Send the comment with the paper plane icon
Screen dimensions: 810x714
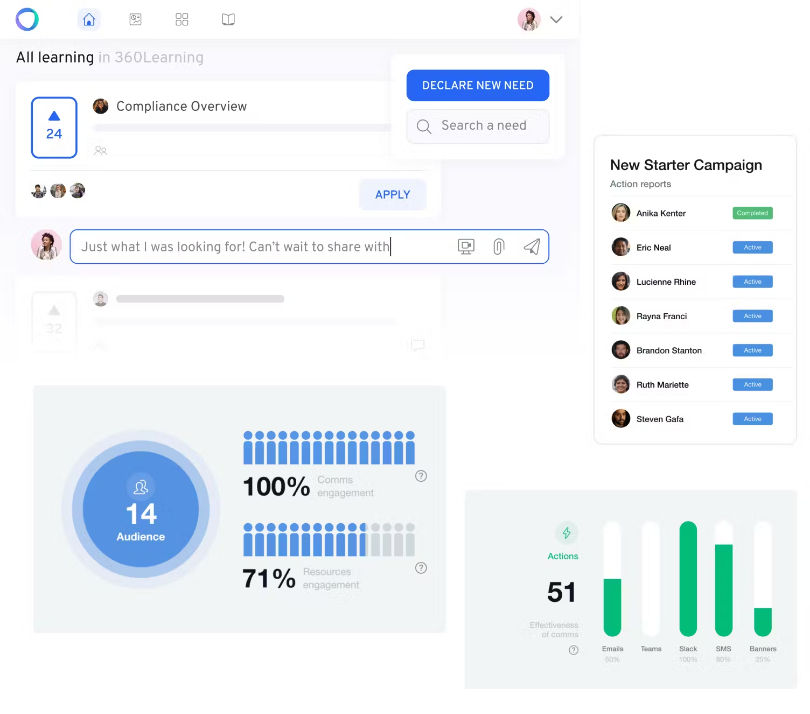pos(531,246)
